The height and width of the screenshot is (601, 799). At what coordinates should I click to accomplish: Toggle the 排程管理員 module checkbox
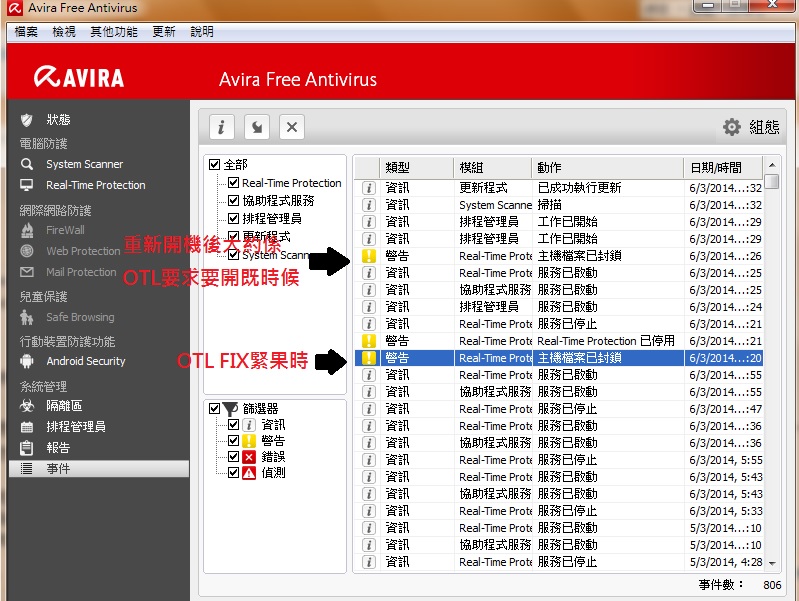click(x=233, y=219)
